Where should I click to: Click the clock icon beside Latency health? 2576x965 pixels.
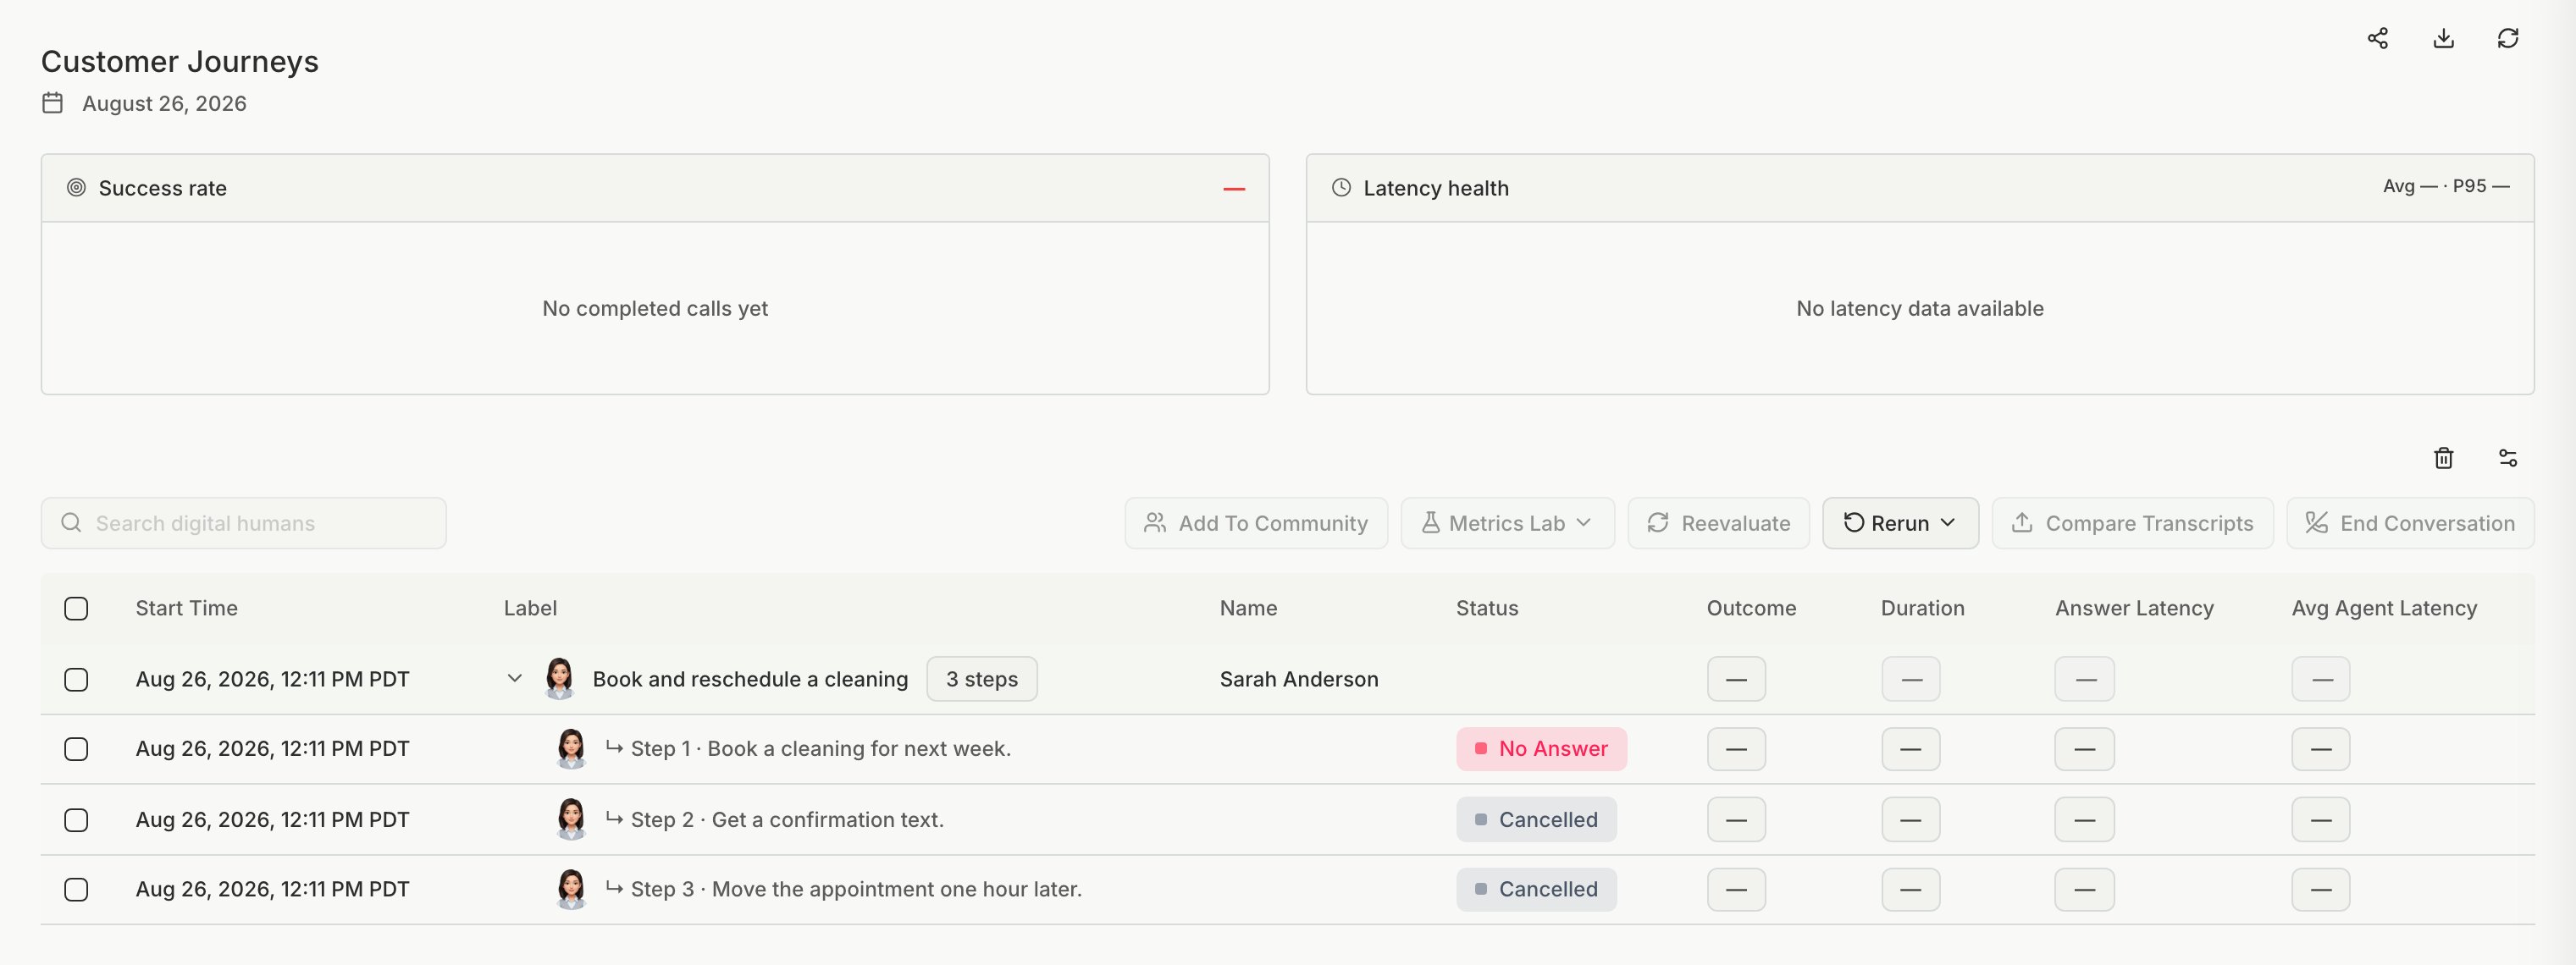click(1341, 187)
